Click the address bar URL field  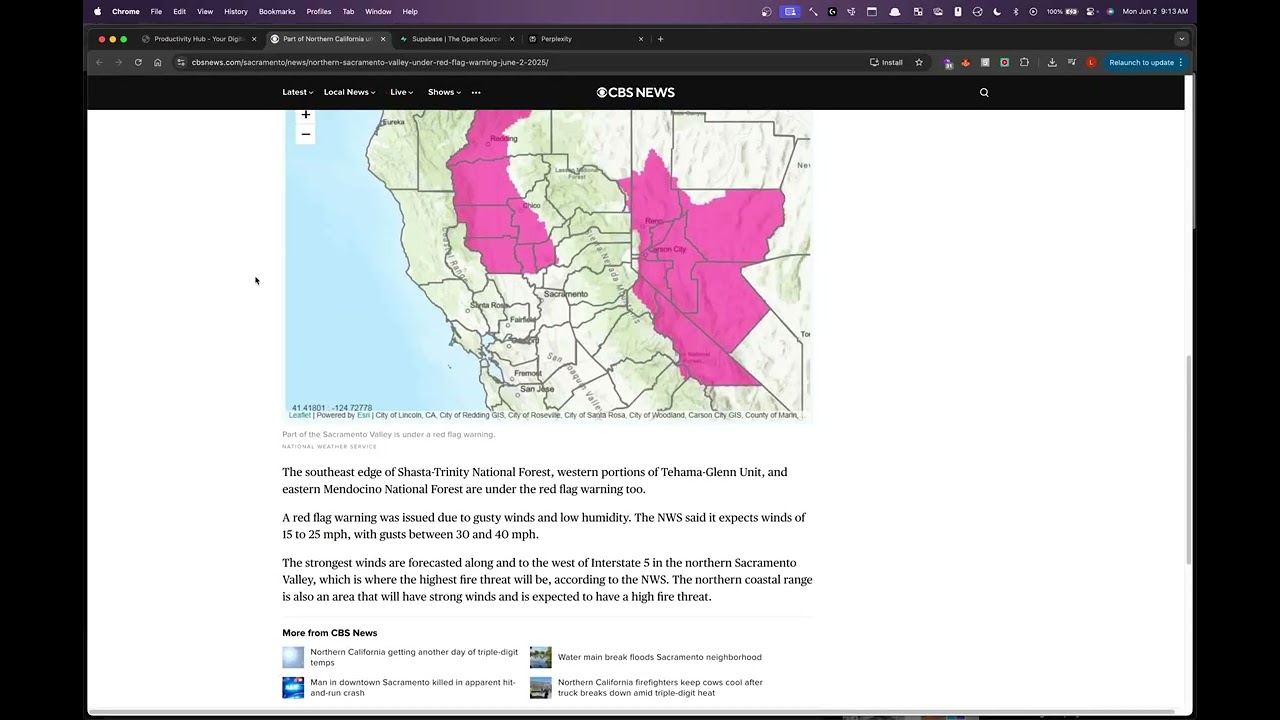click(520, 62)
